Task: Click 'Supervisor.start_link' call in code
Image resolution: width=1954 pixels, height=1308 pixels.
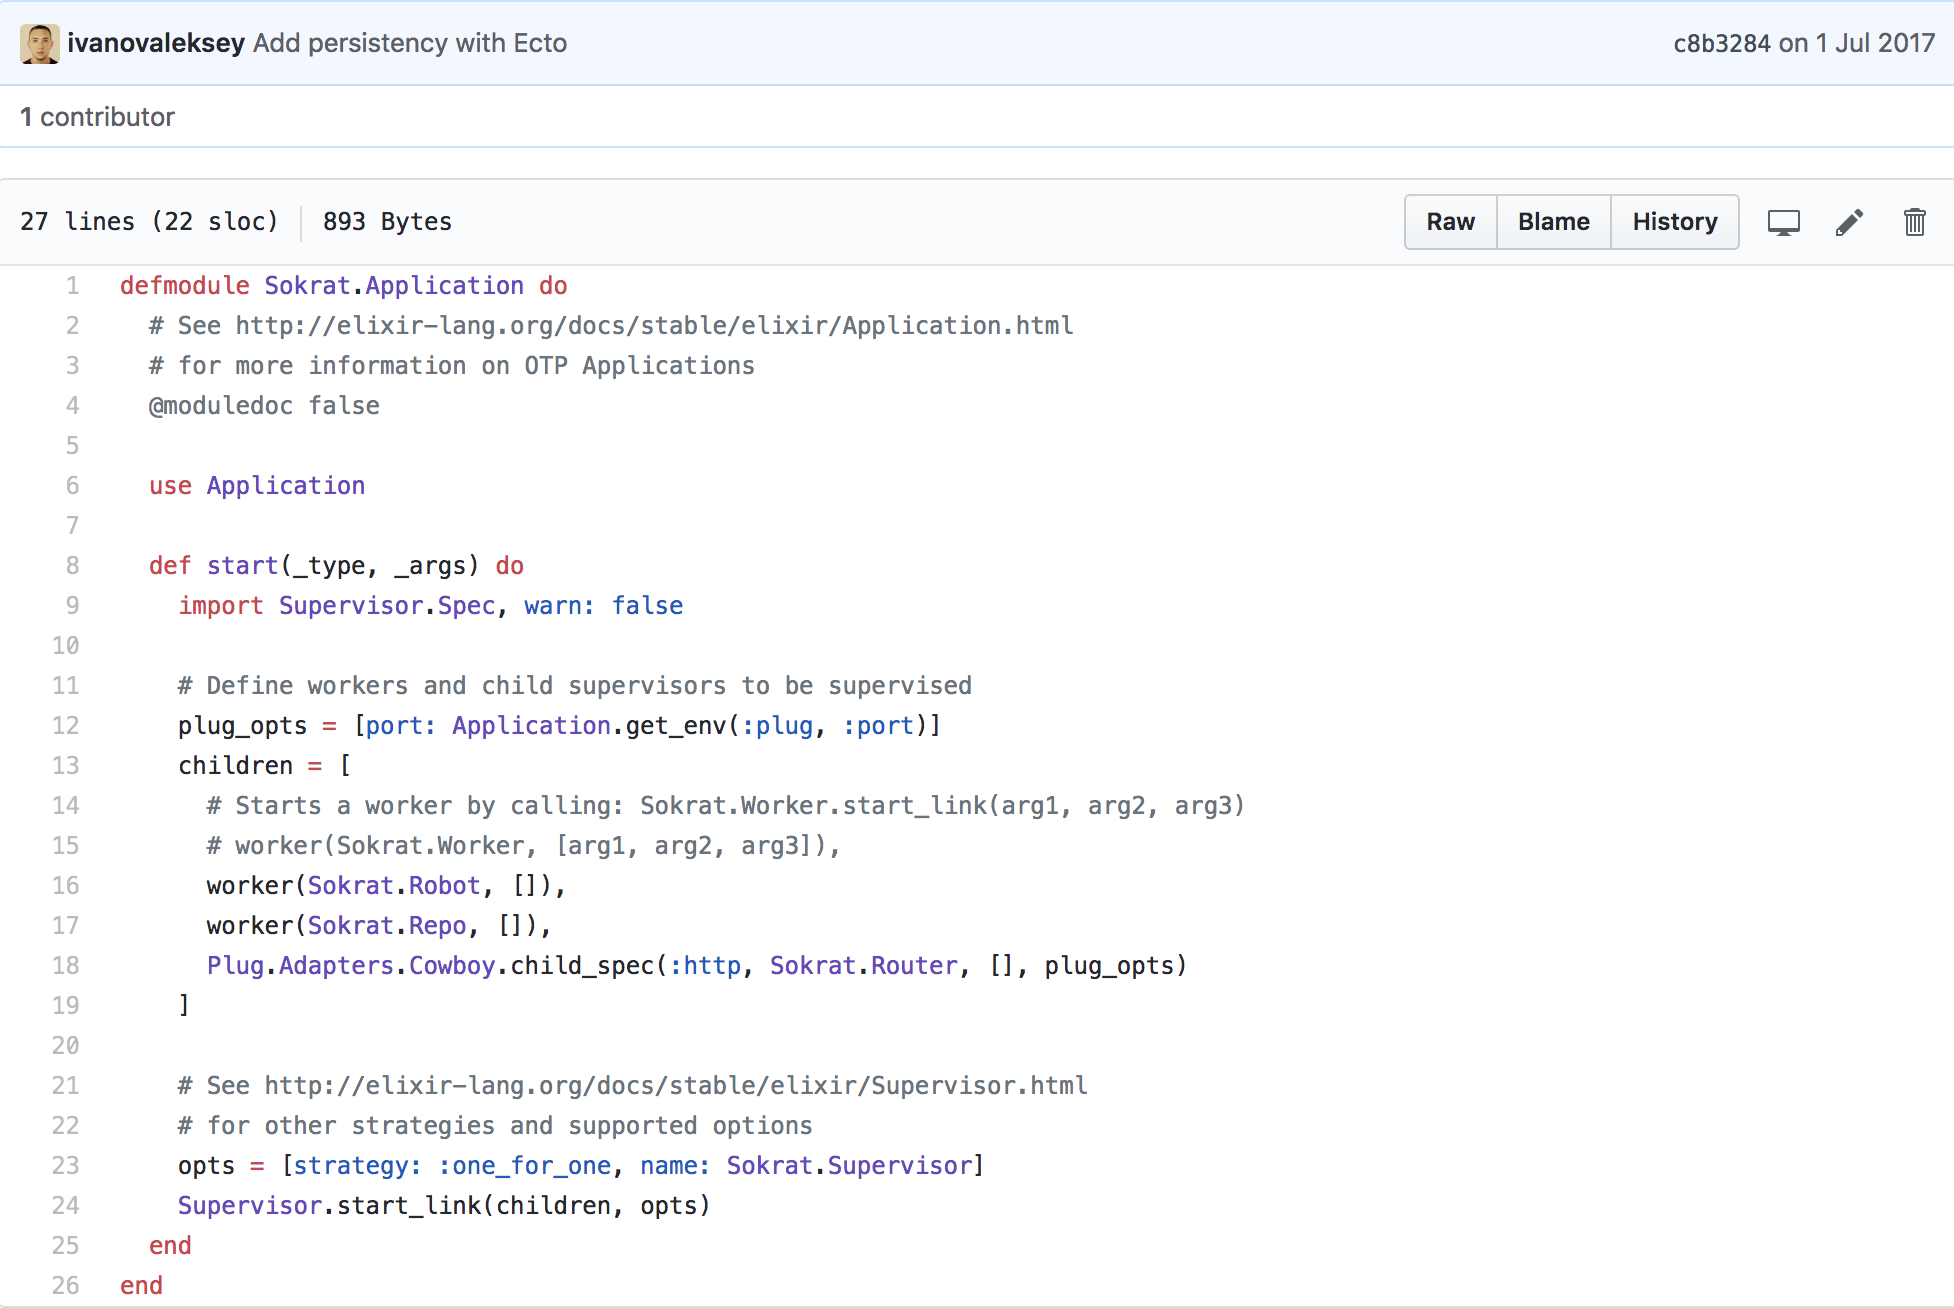Action: 330,1206
